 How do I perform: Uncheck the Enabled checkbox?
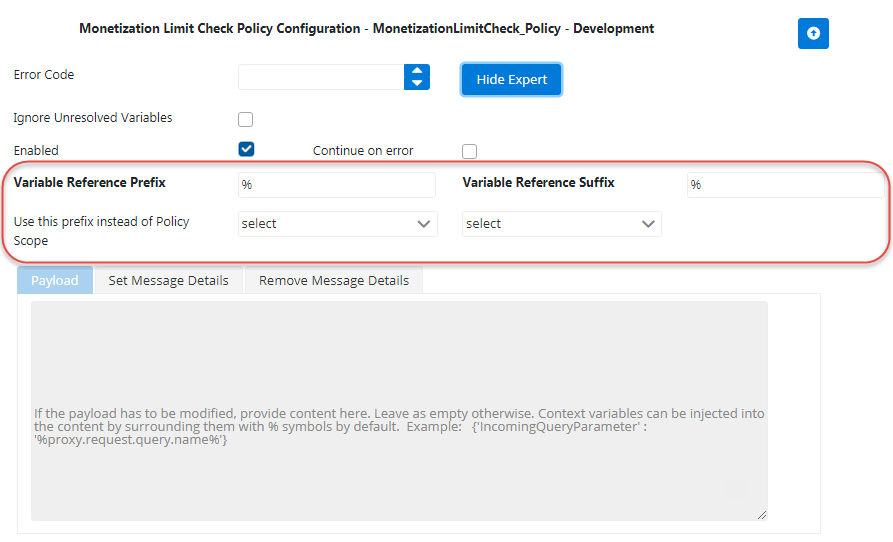point(246,149)
